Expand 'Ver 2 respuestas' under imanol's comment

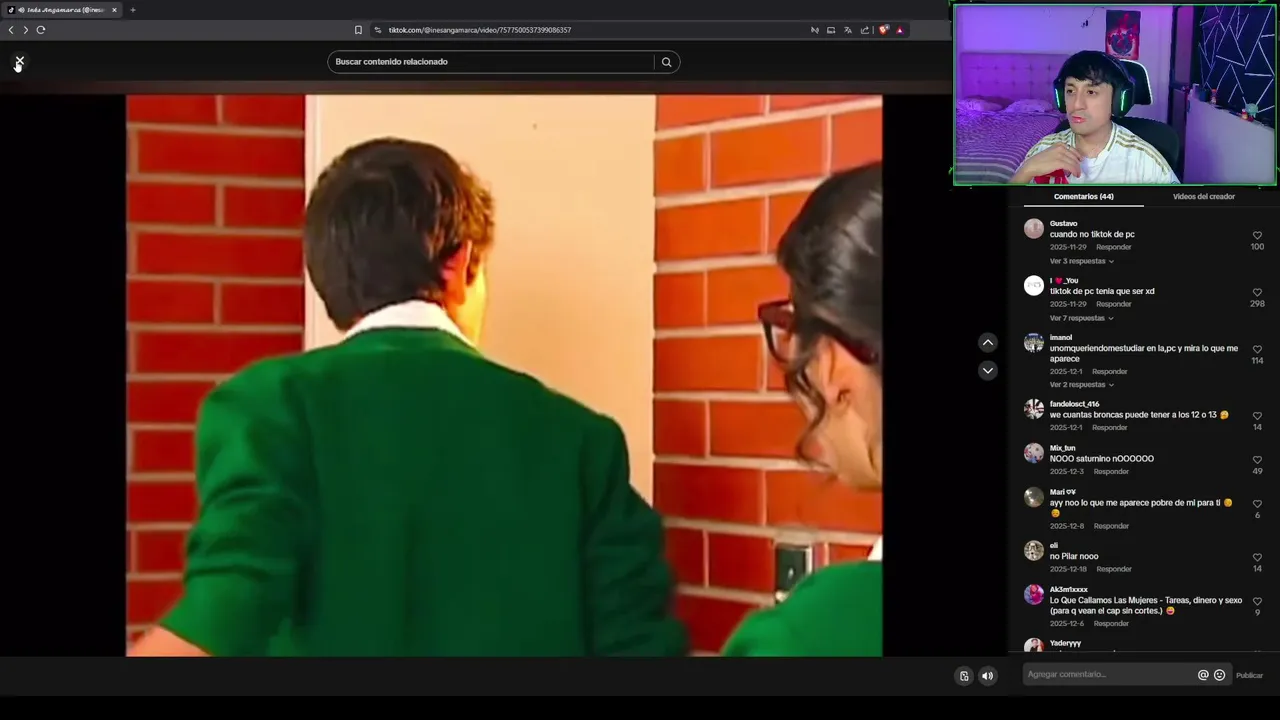pos(1081,384)
